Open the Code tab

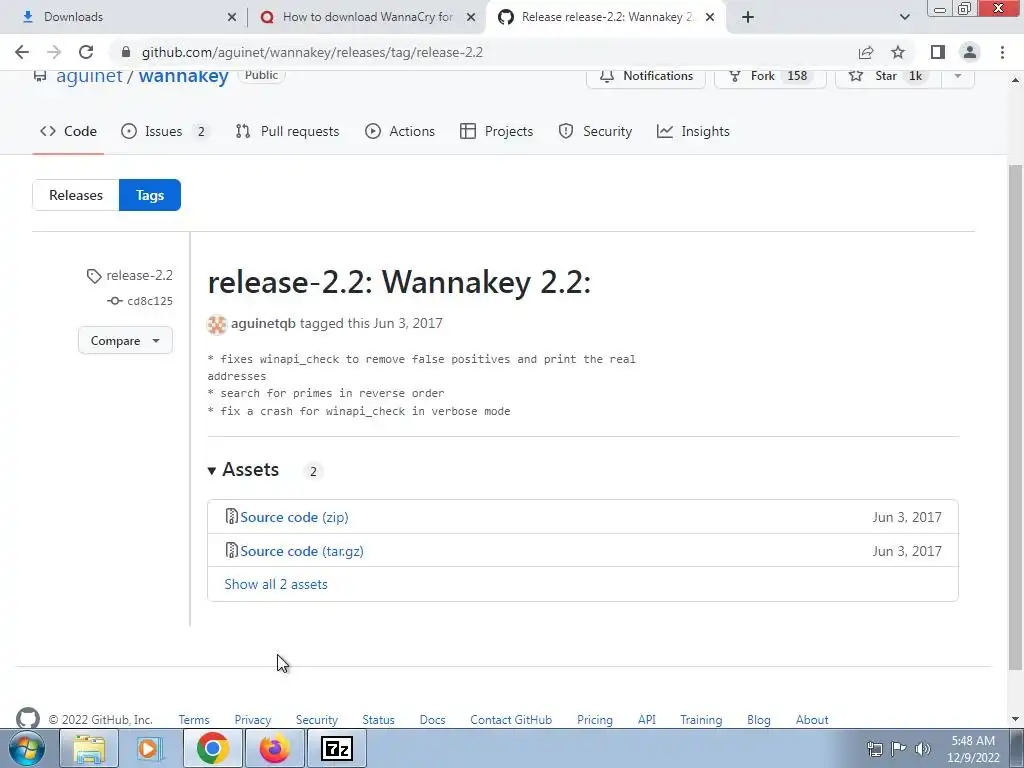click(x=68, y=131)
